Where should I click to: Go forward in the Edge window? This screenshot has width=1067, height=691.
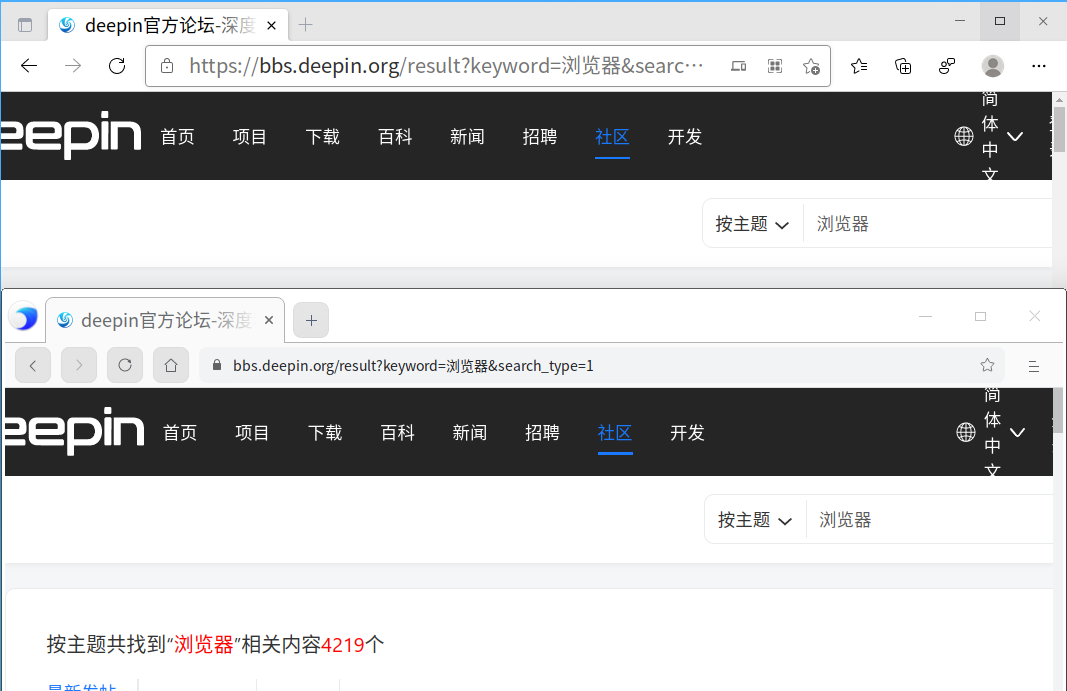click(73, 66)
